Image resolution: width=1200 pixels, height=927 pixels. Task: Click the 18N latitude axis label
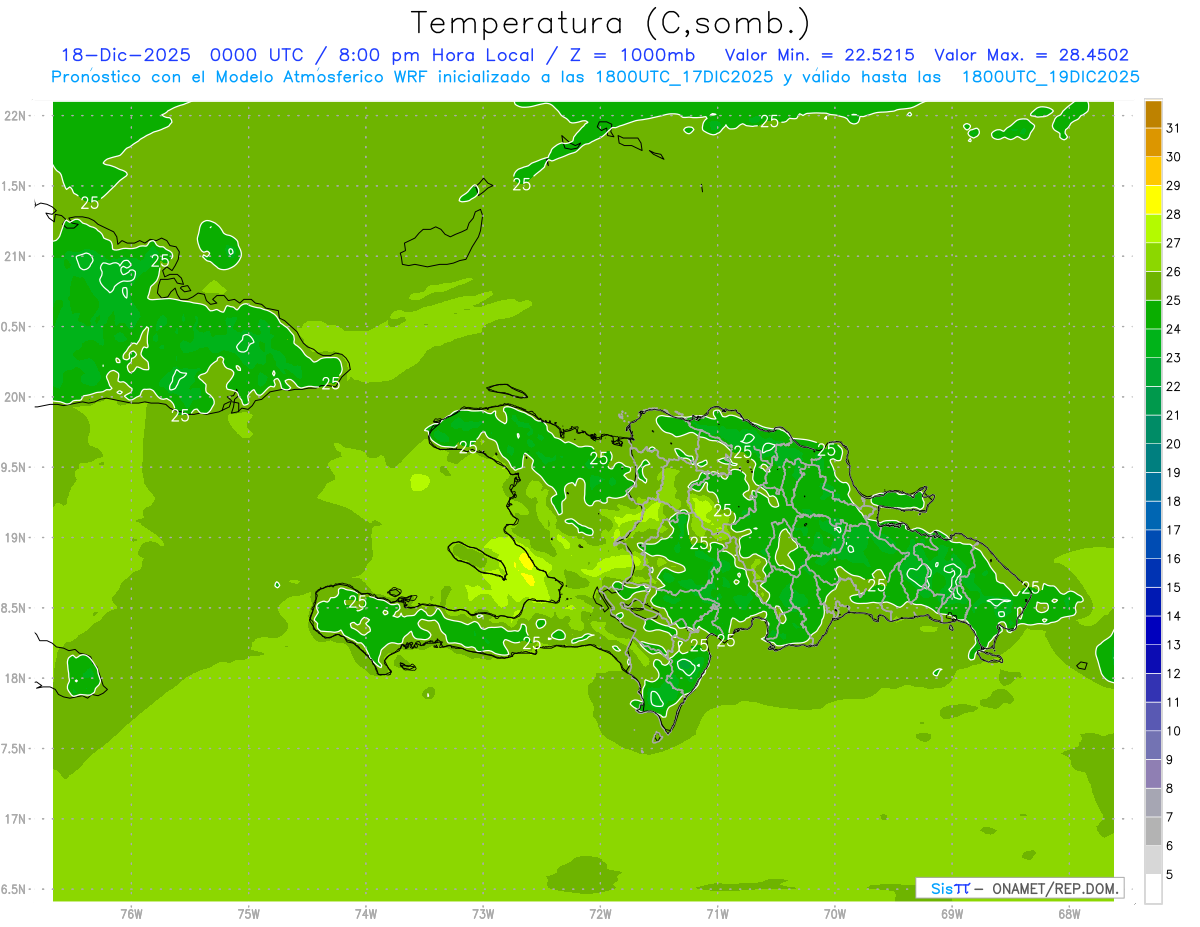(14, 678)
